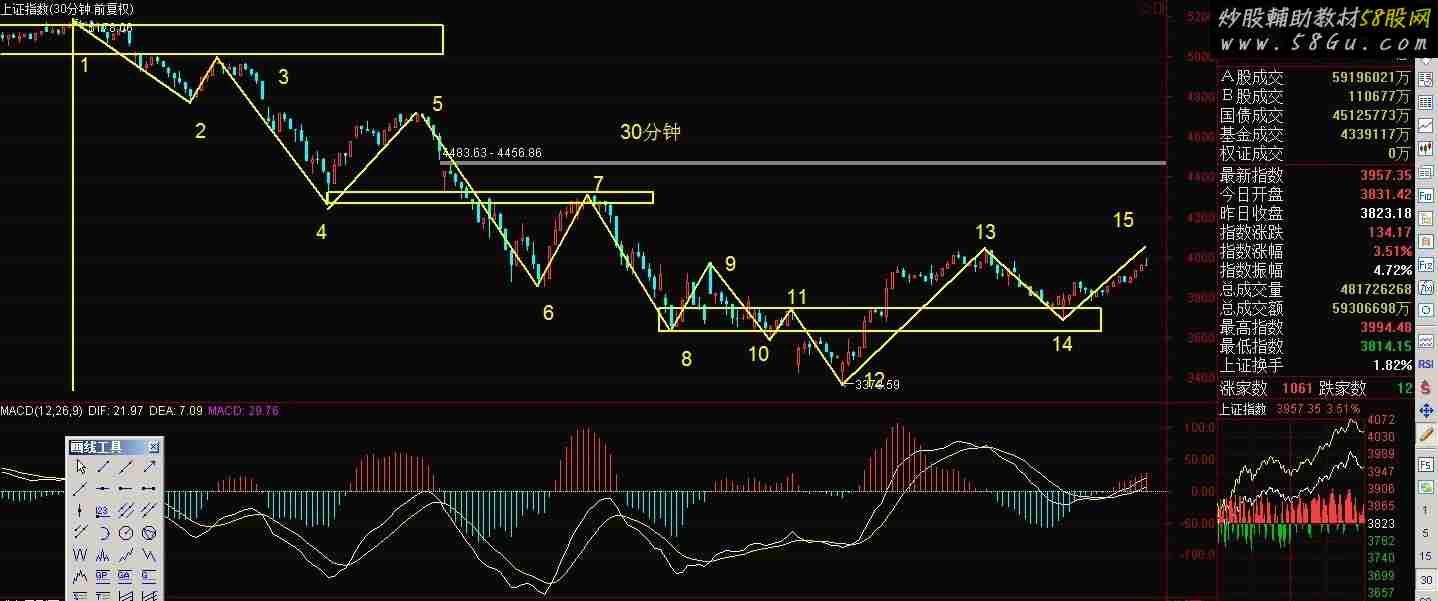1438x601 pixels.
Task: Click the 国债成交 row
Action: (x=1315, y=116)
